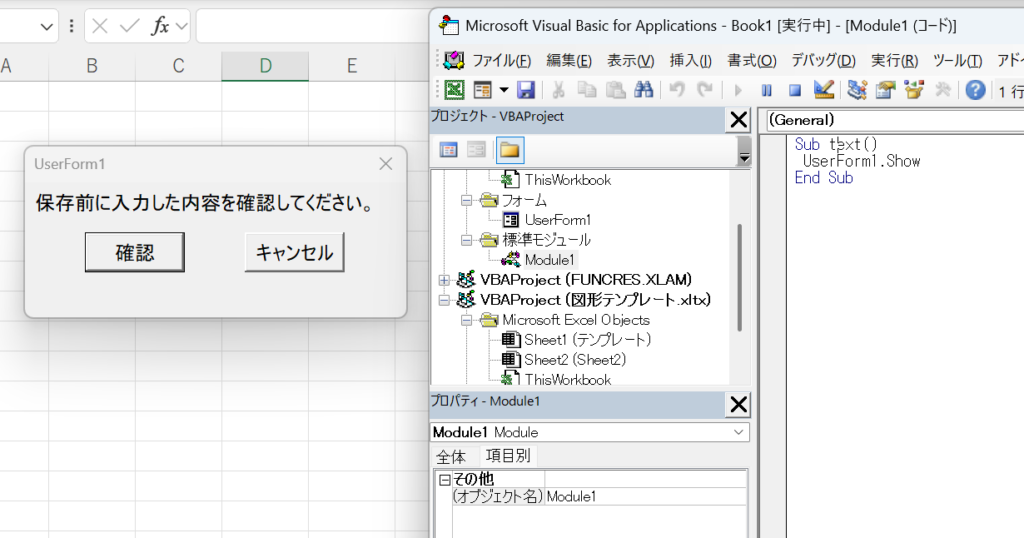
Task: Switch to the 全体 properties tab
Action: [x=451, y=456]
